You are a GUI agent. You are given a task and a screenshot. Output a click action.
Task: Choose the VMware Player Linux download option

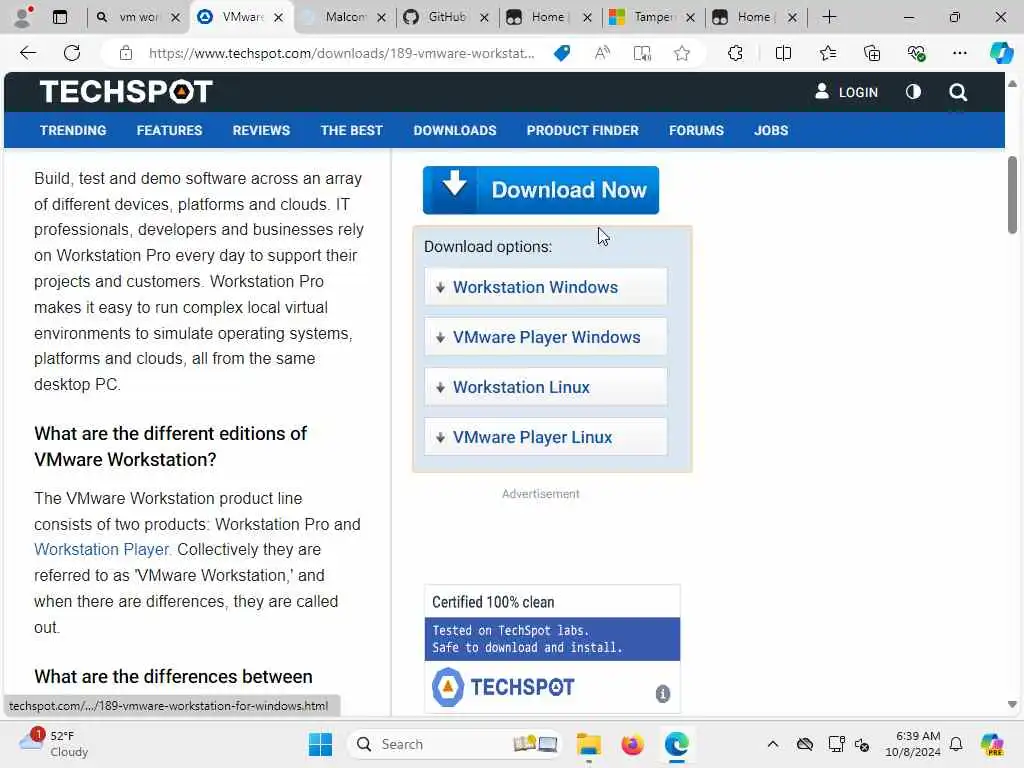coord(546,437)
